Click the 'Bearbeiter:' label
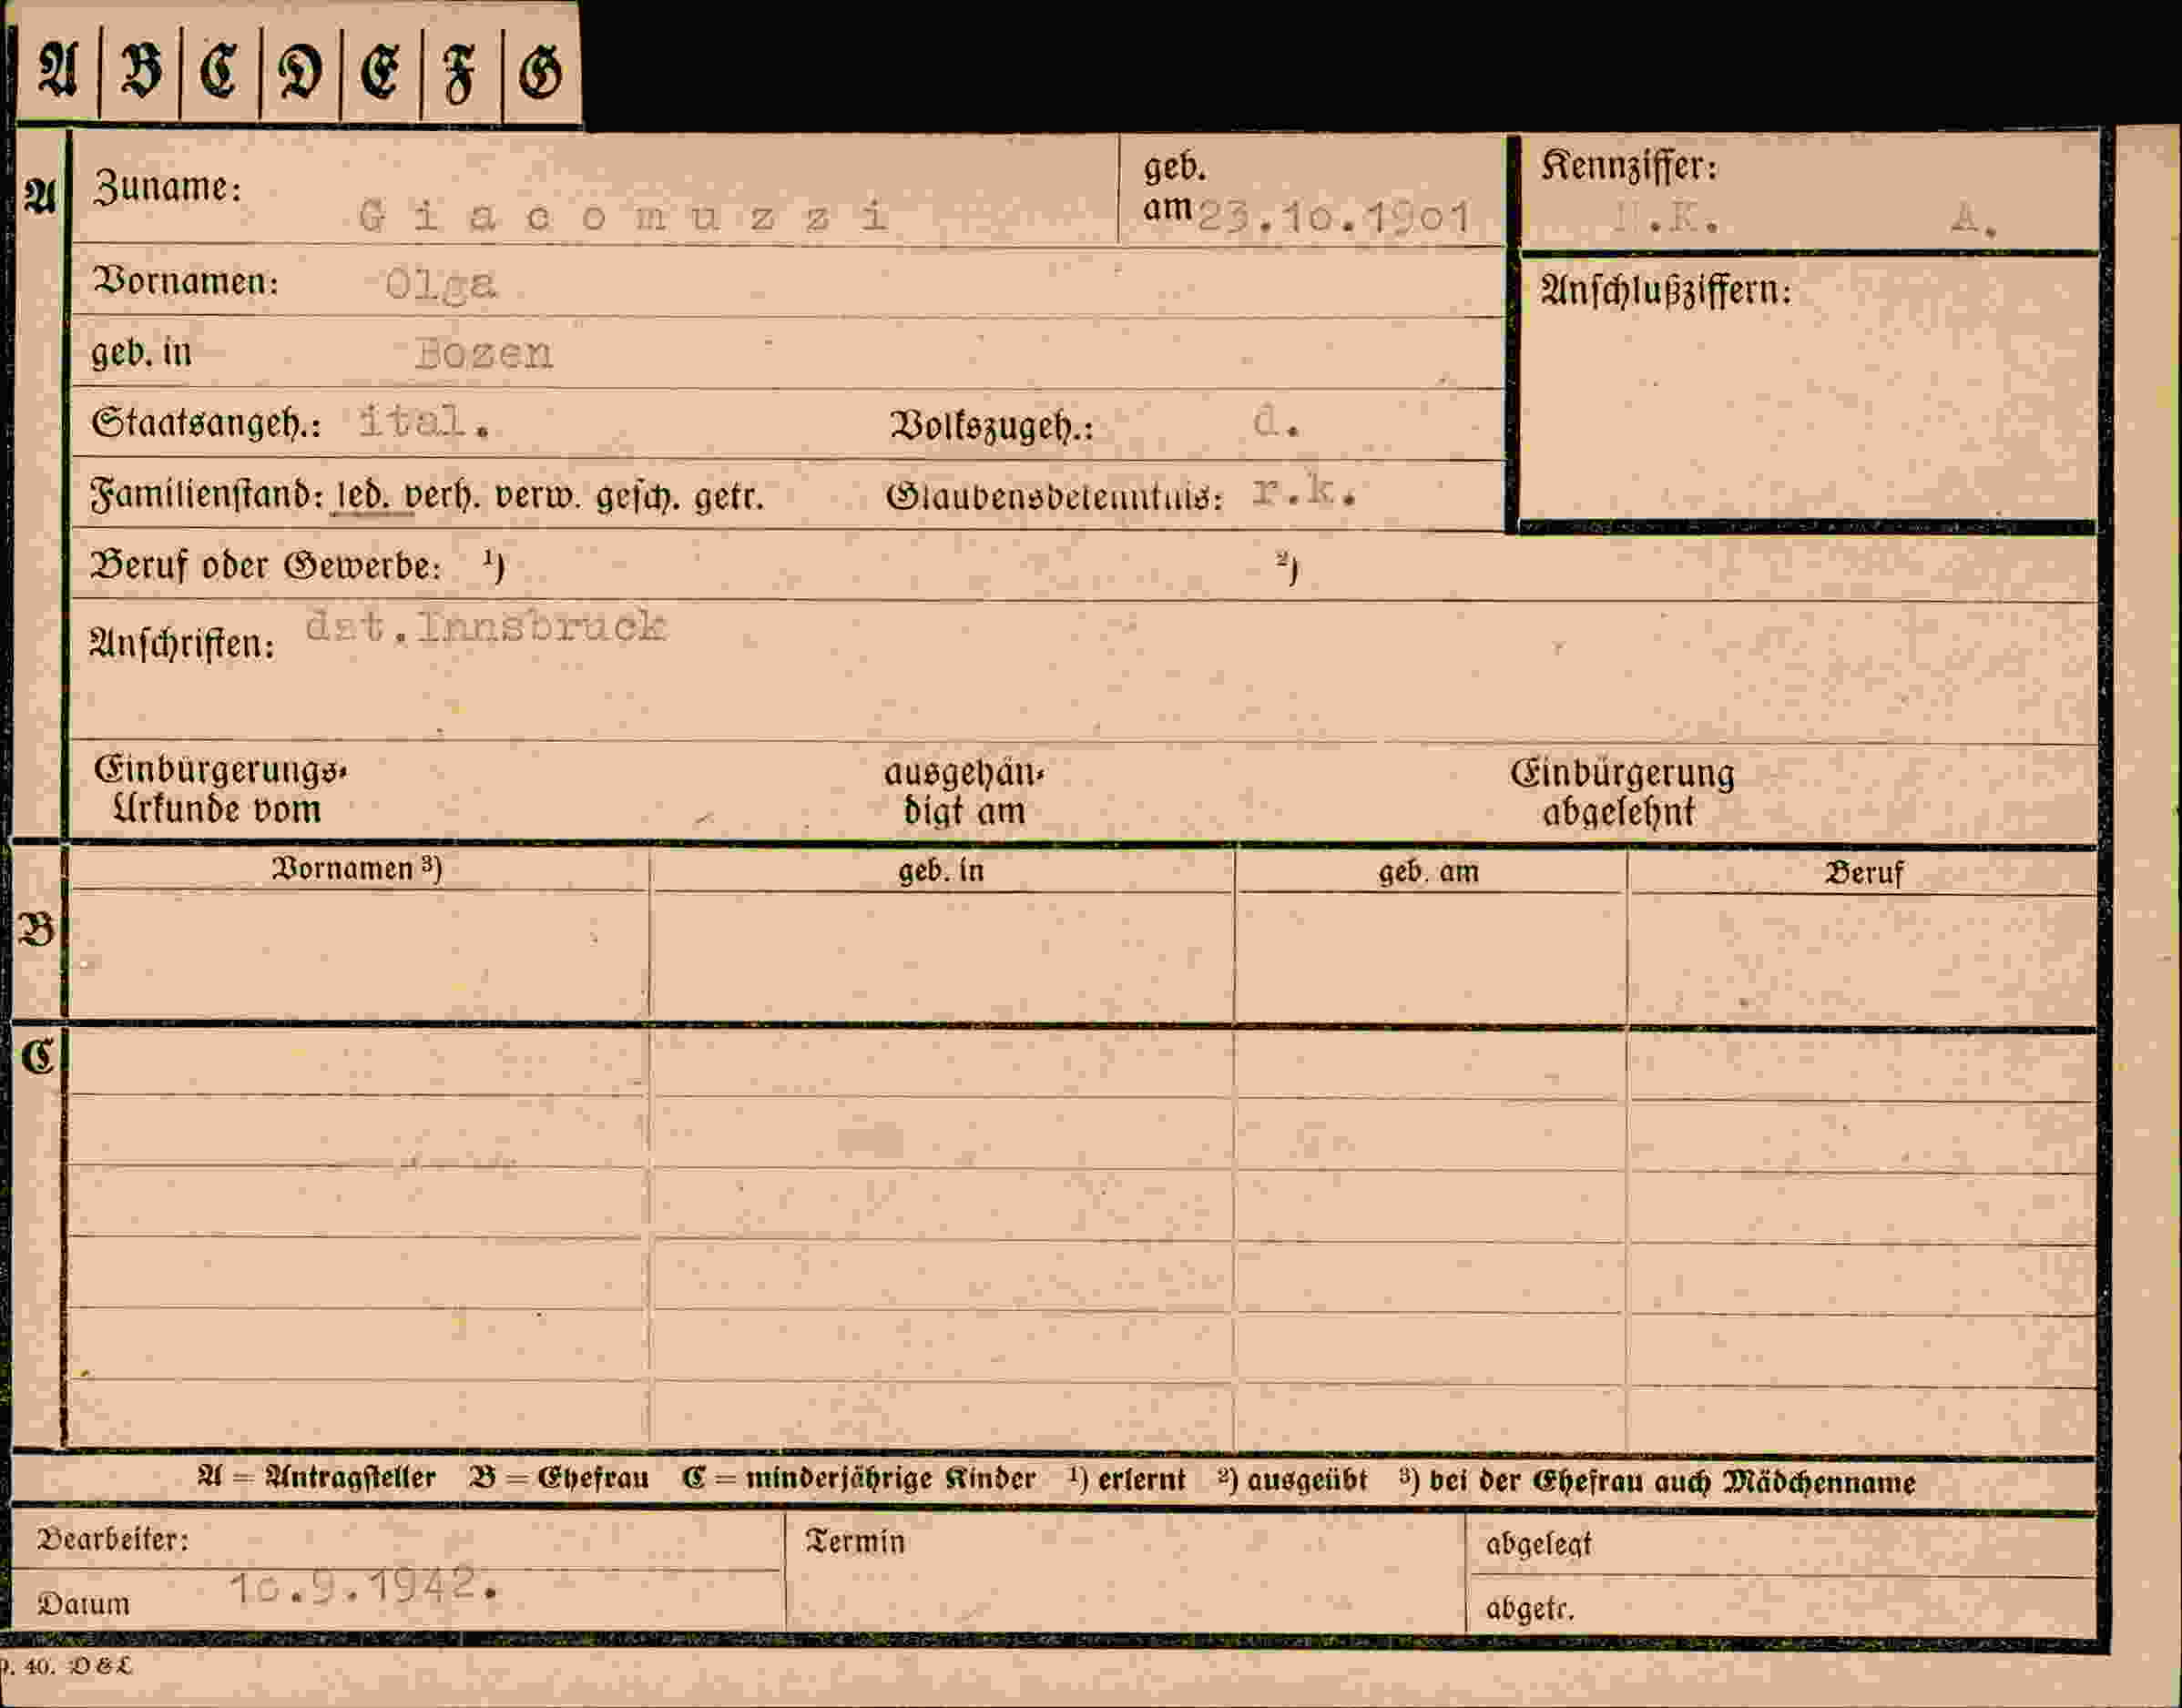Viewport: 2182px width, 1708px height. tap(113, 1539)
